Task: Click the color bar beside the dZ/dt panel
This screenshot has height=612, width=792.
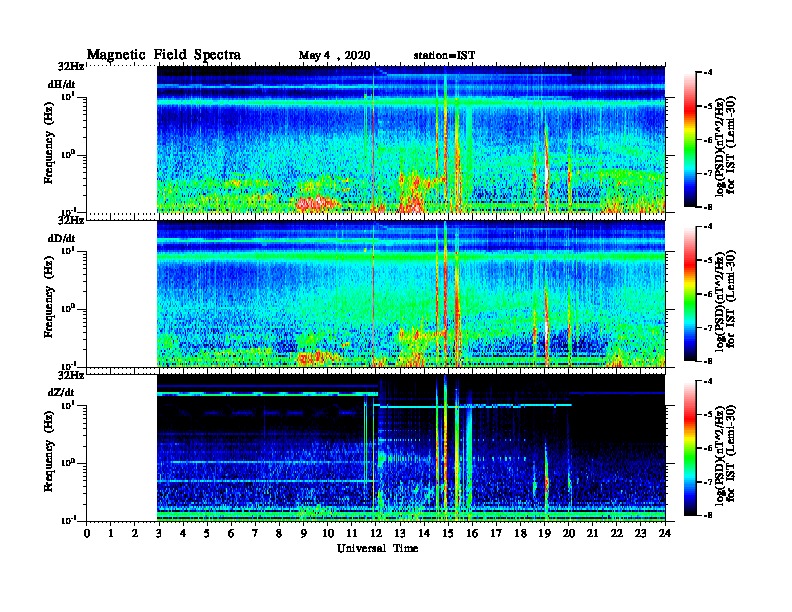Action: click(690, 448)
